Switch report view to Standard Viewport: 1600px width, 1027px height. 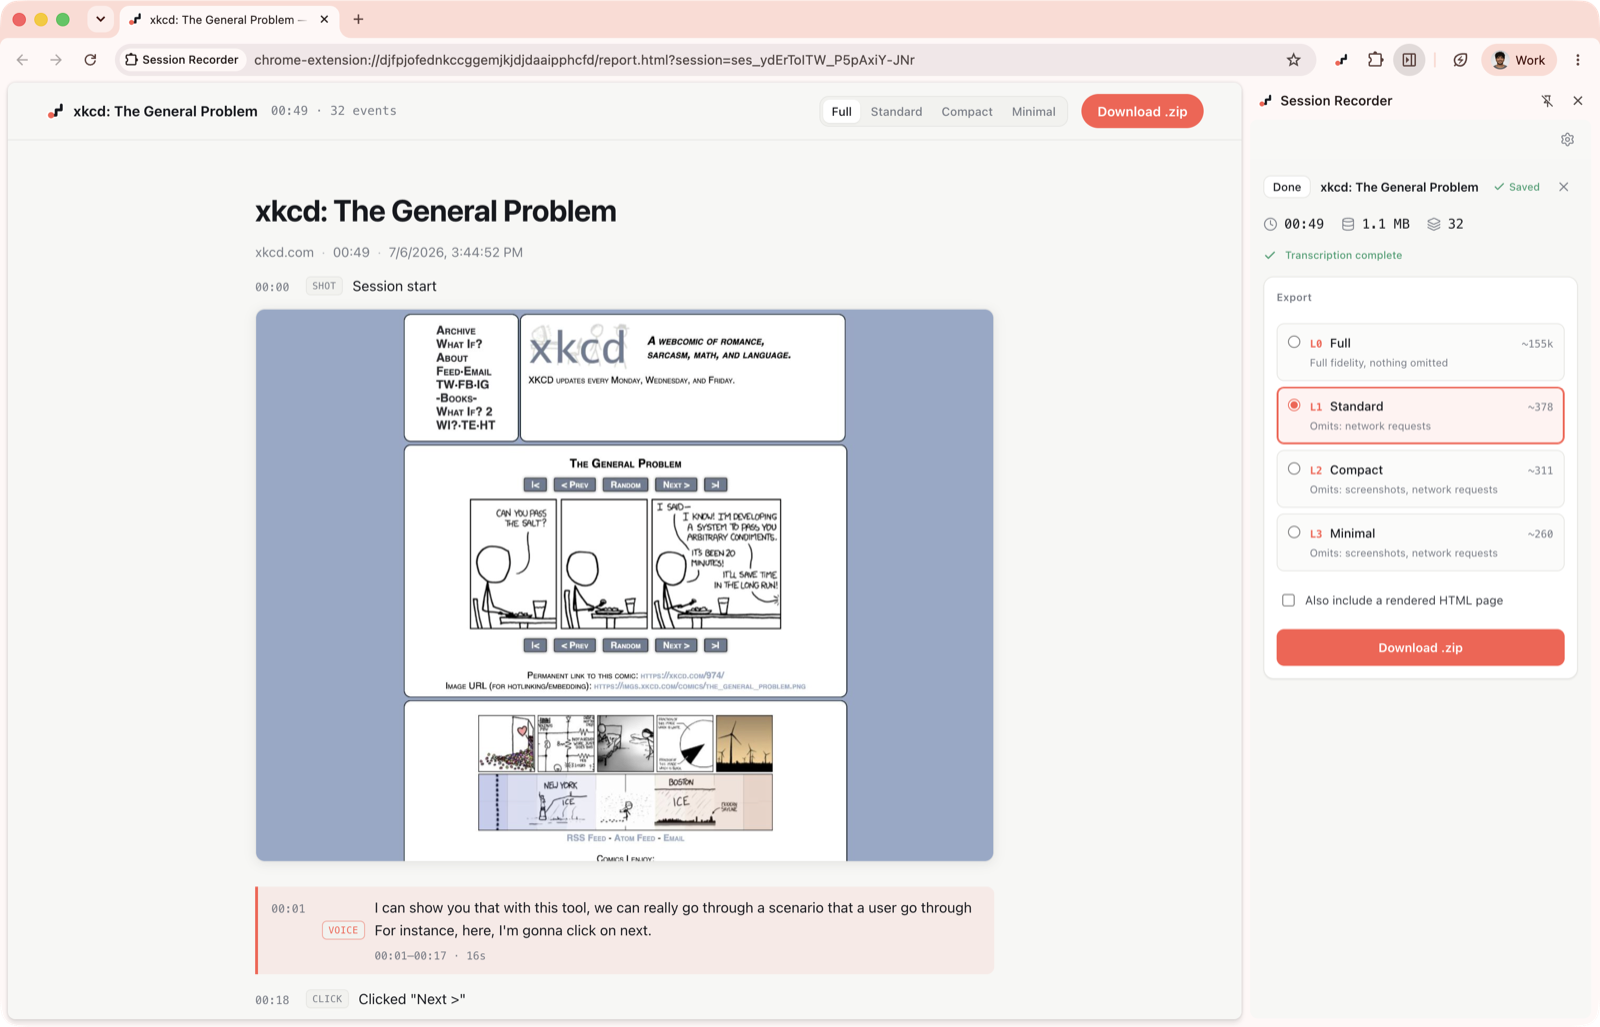(x=896, y=111)
